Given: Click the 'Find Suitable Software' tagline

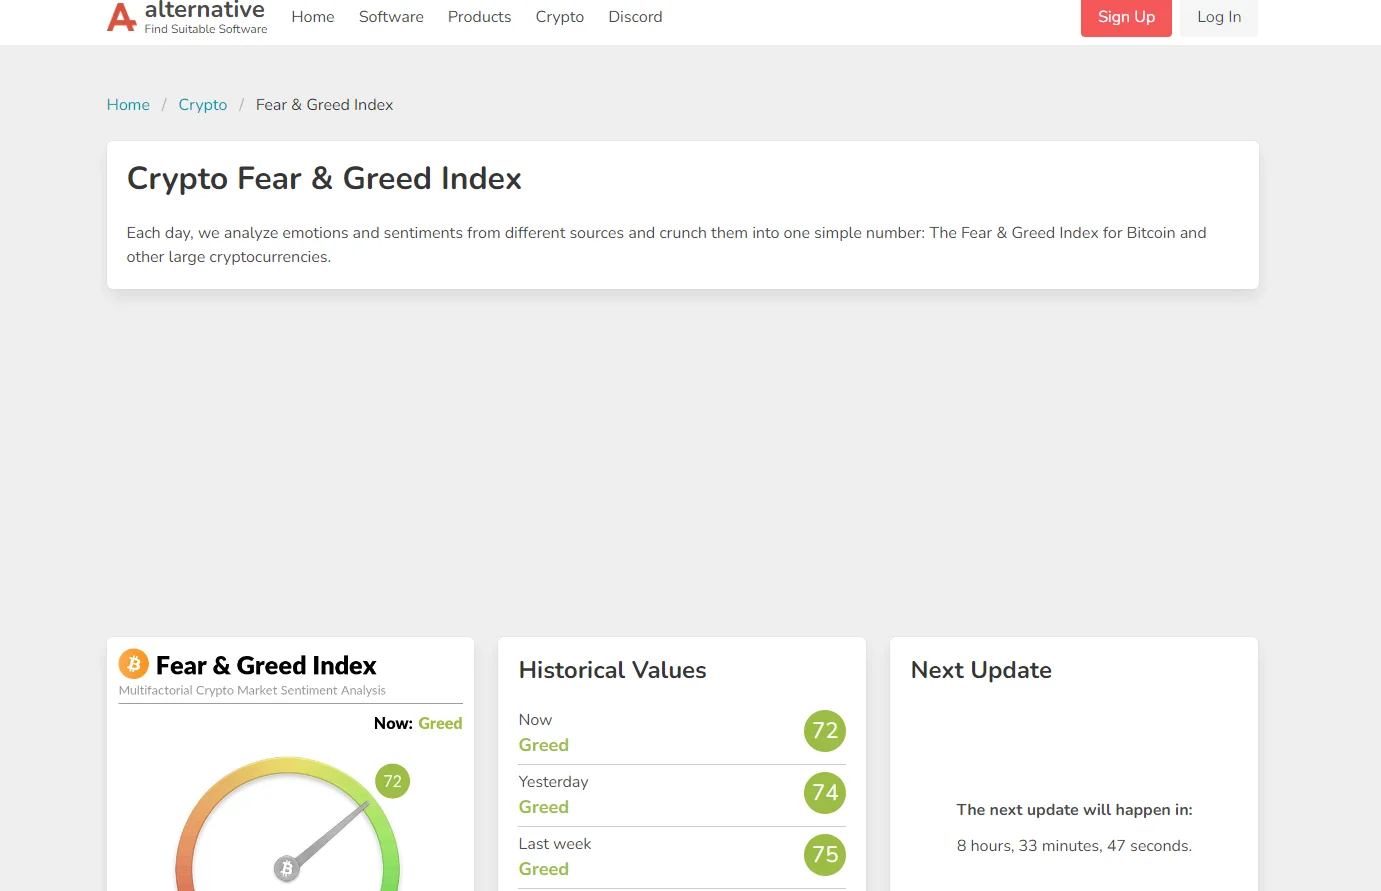Looking at the screenshot, I should (206, 29).
